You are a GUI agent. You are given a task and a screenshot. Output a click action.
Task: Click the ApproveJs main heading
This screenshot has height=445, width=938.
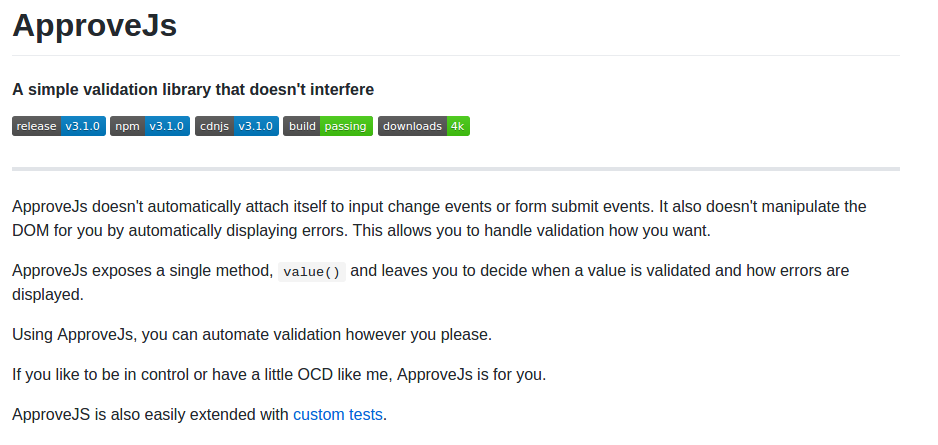(94, 26)
